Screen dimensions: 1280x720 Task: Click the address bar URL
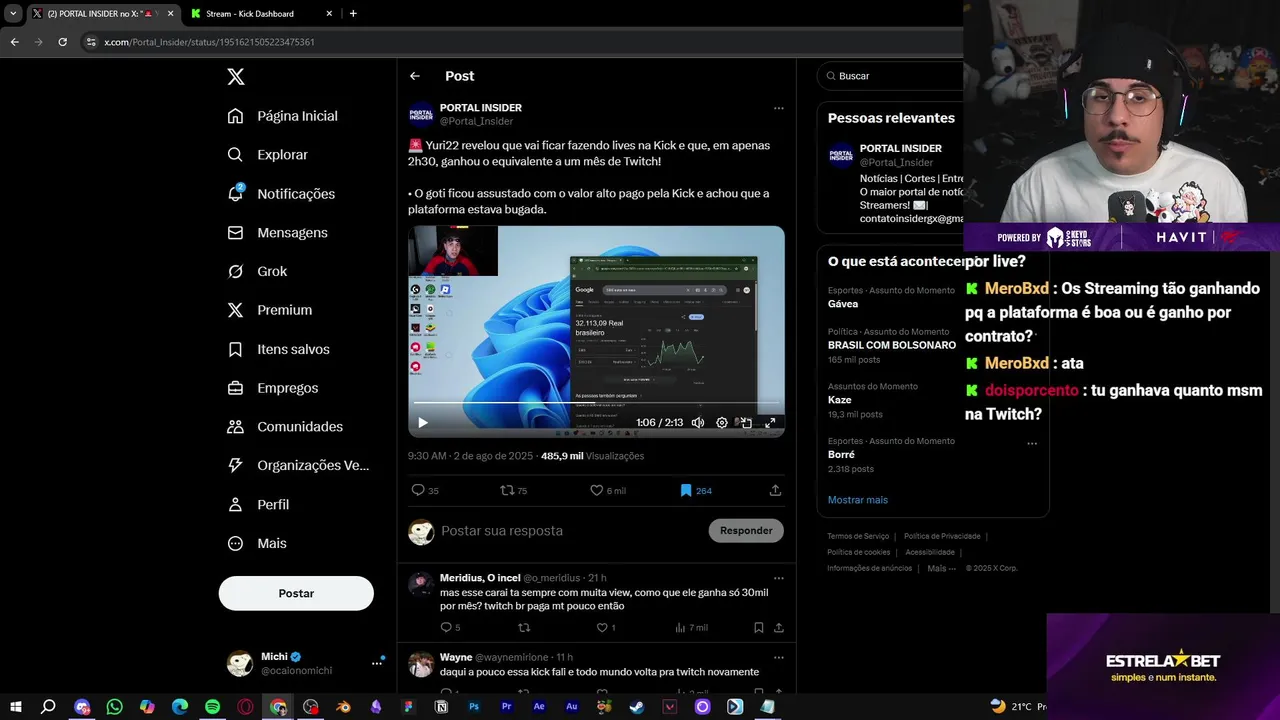209,42
